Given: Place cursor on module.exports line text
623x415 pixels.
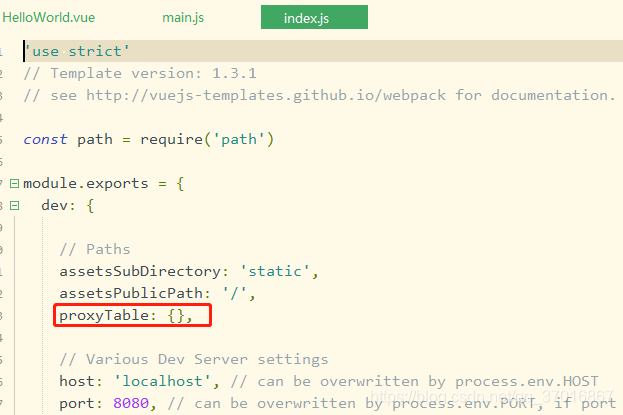Looking at the screenshot, I should click(x=103, y=184).
